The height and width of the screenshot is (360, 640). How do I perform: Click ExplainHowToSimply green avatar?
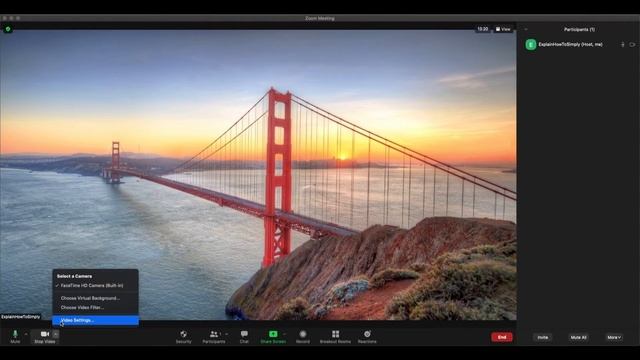point(531,44)
